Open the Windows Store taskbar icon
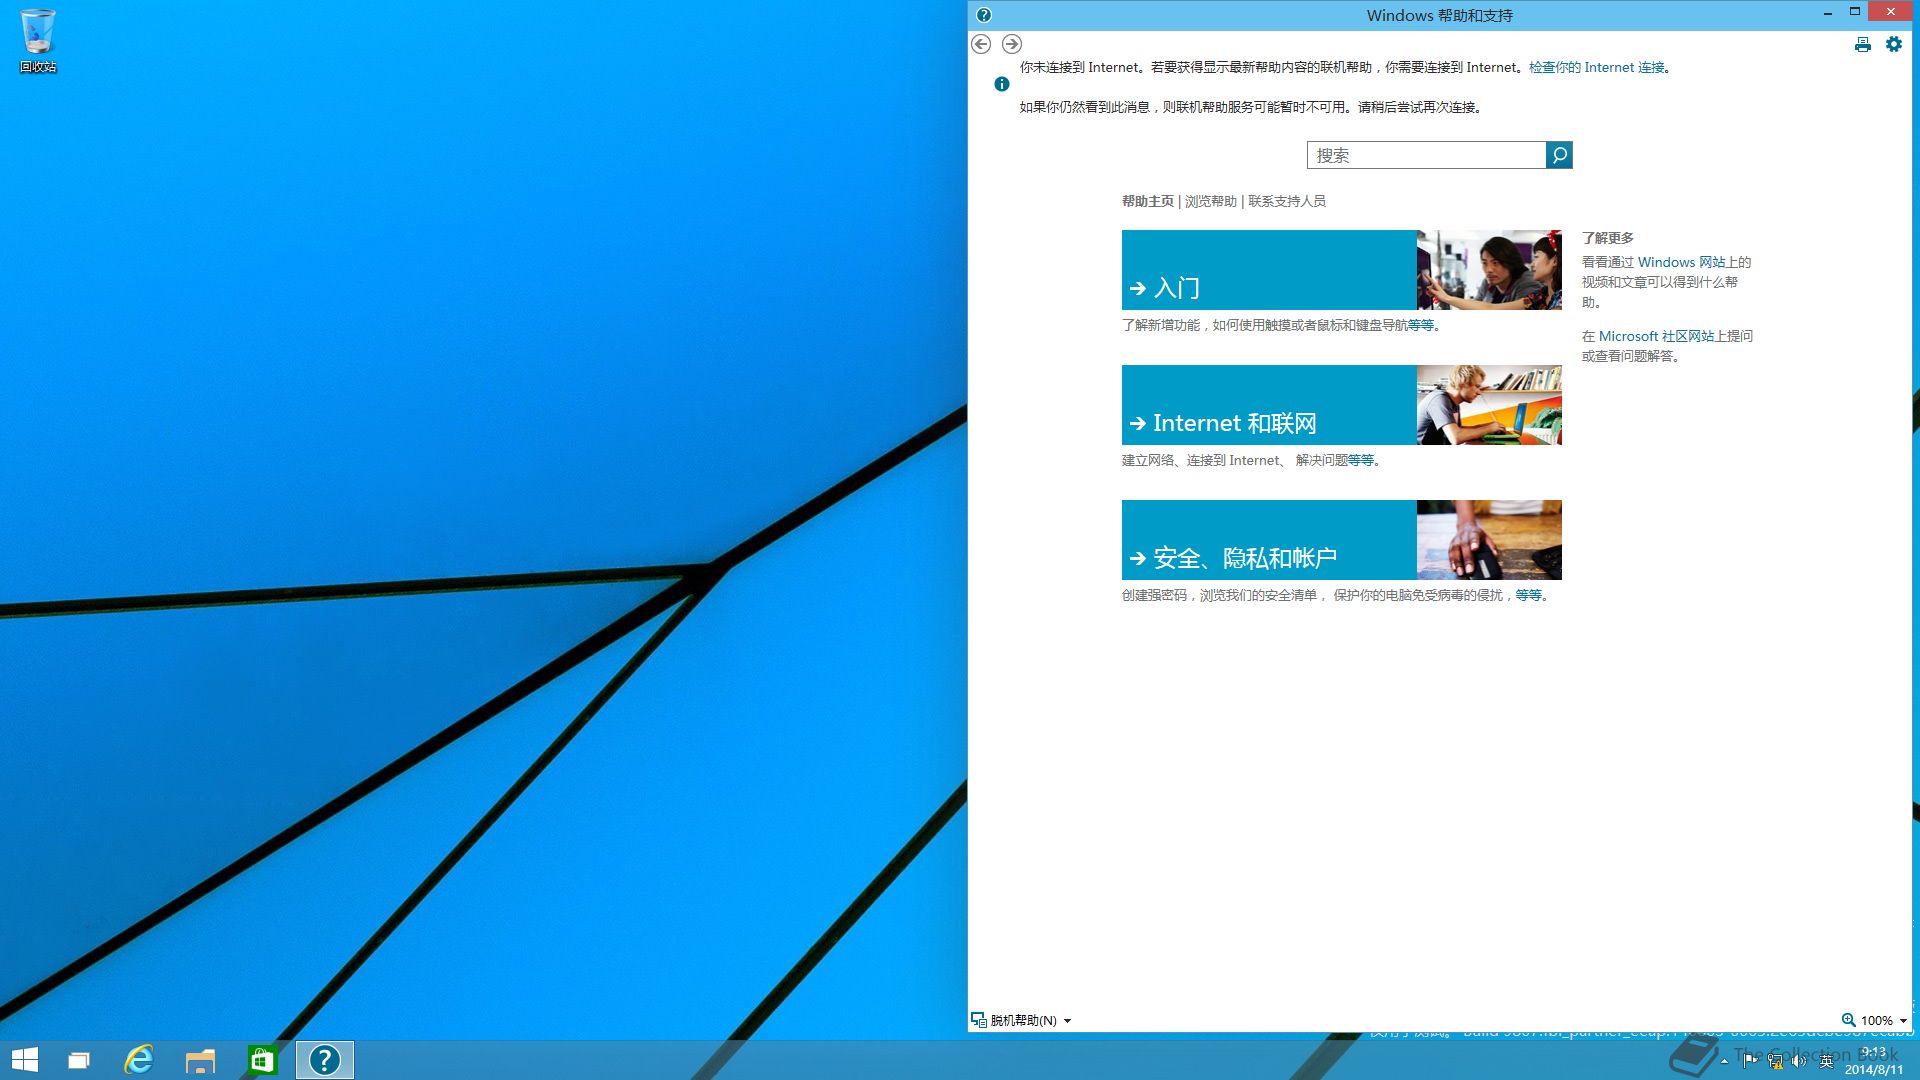 (x=262, y=1060)
